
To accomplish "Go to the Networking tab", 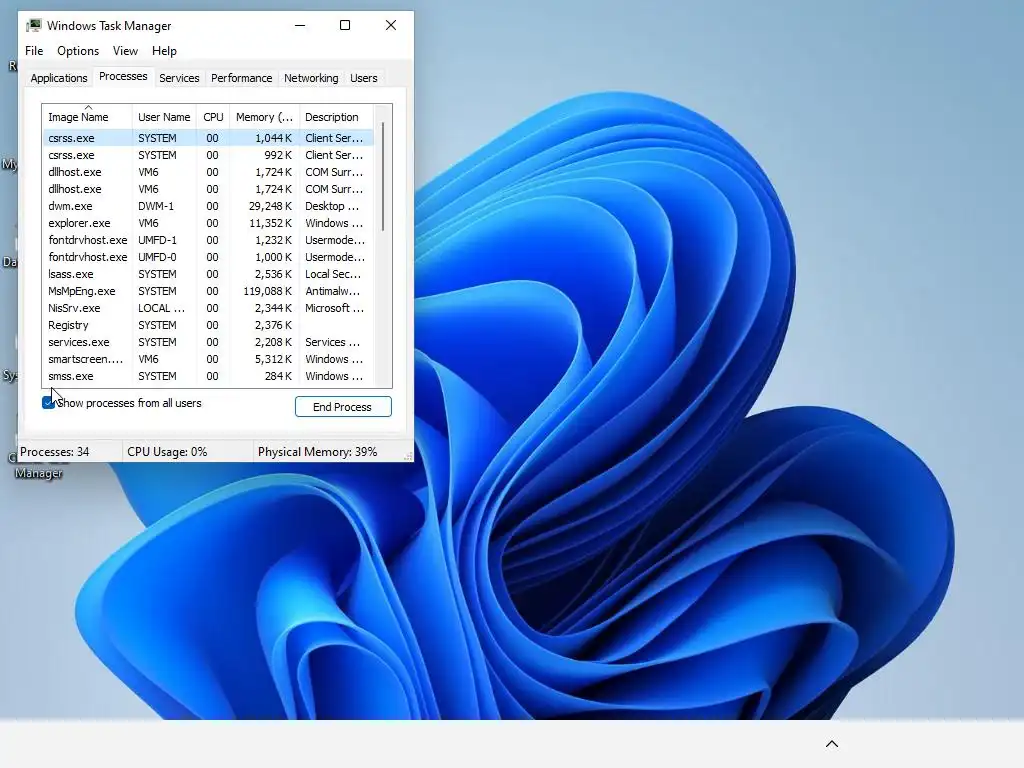I will click(311, 78).
